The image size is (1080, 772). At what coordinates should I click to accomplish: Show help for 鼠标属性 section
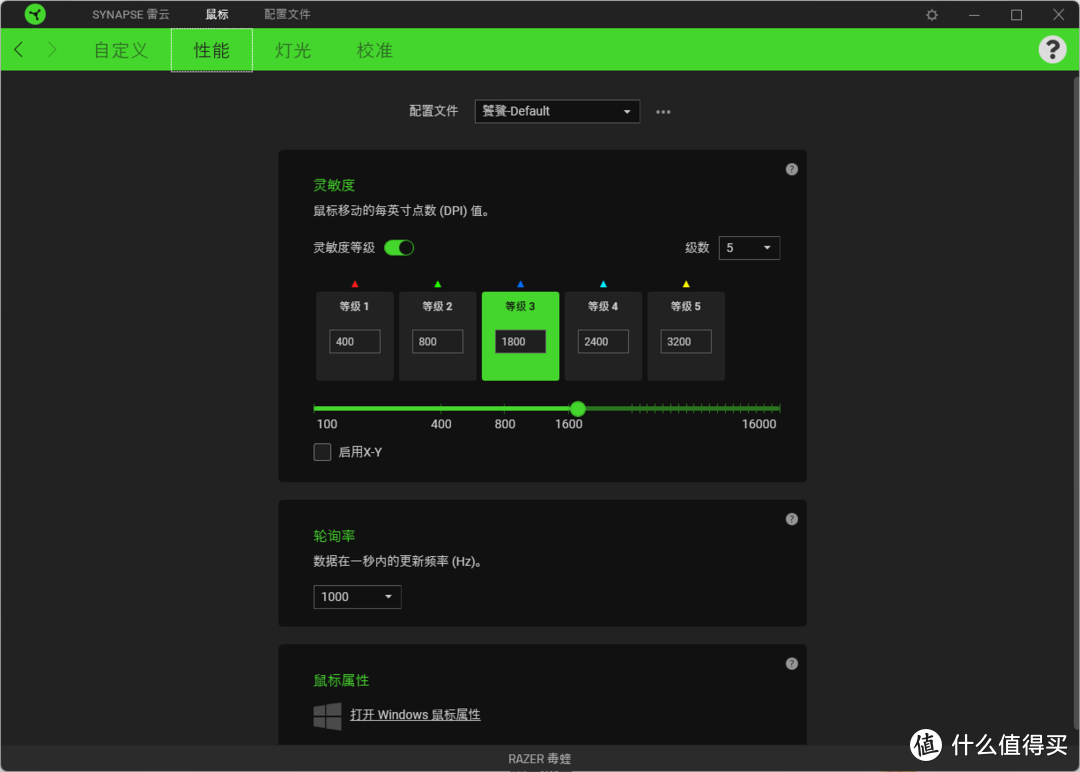pos(791,664)
